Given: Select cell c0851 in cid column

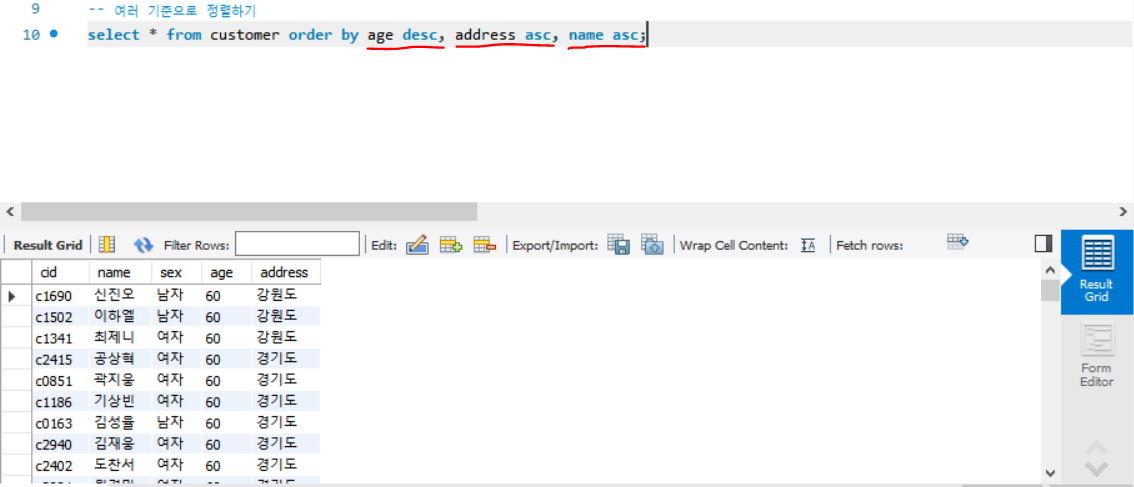Looking at the screenshot, I should tap(60, 380).
